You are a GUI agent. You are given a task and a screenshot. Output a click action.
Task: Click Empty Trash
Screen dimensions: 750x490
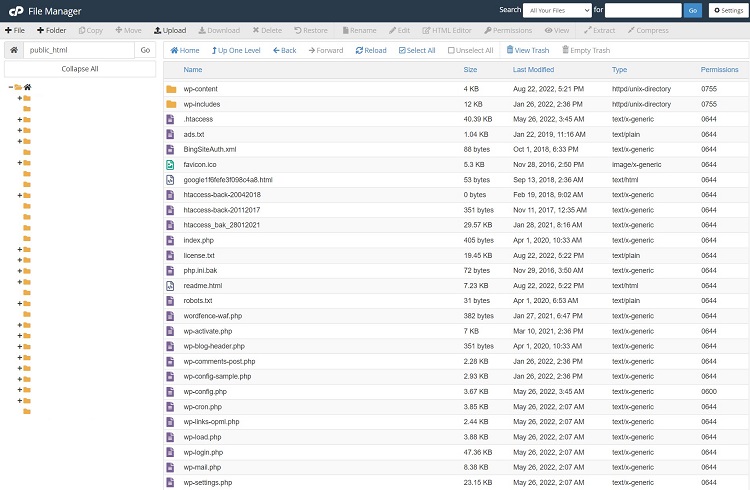[x=586, y=50]
